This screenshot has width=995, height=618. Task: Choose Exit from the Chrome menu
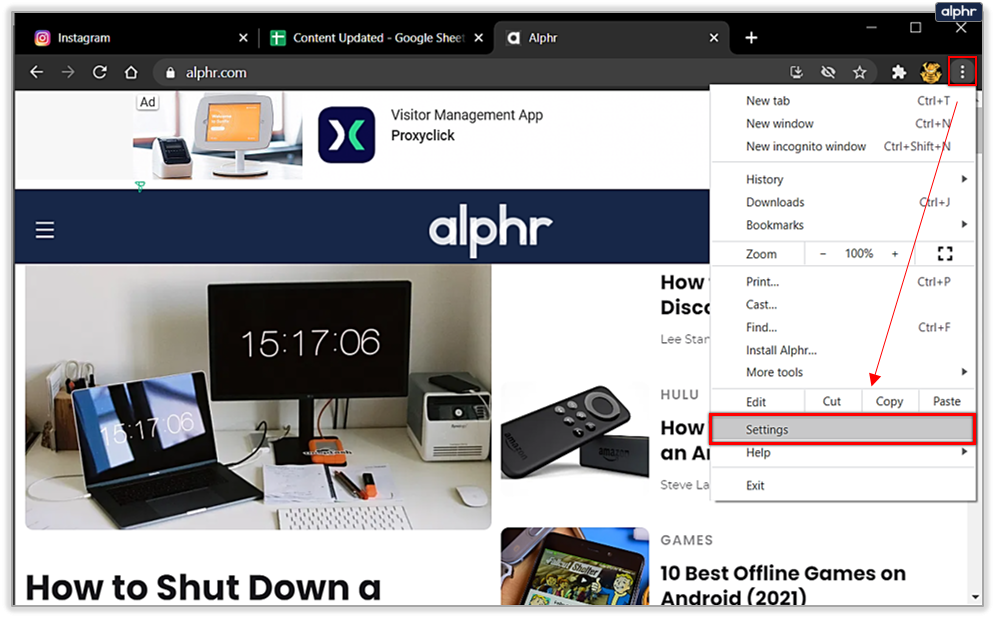(x=843, y=485)
